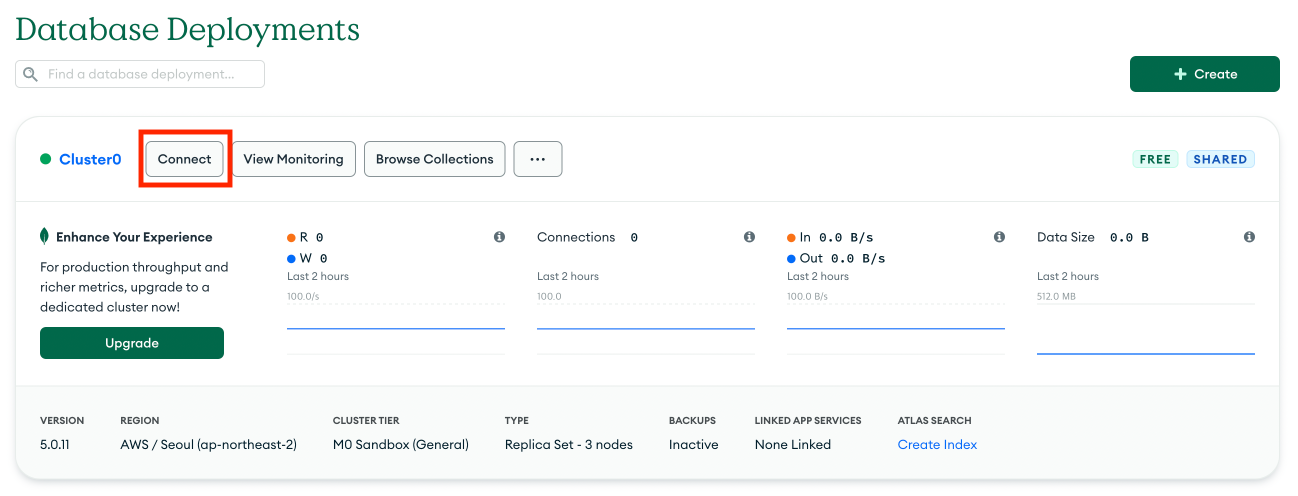
Task: Click the Upgrade button
Action: [132, 343]
